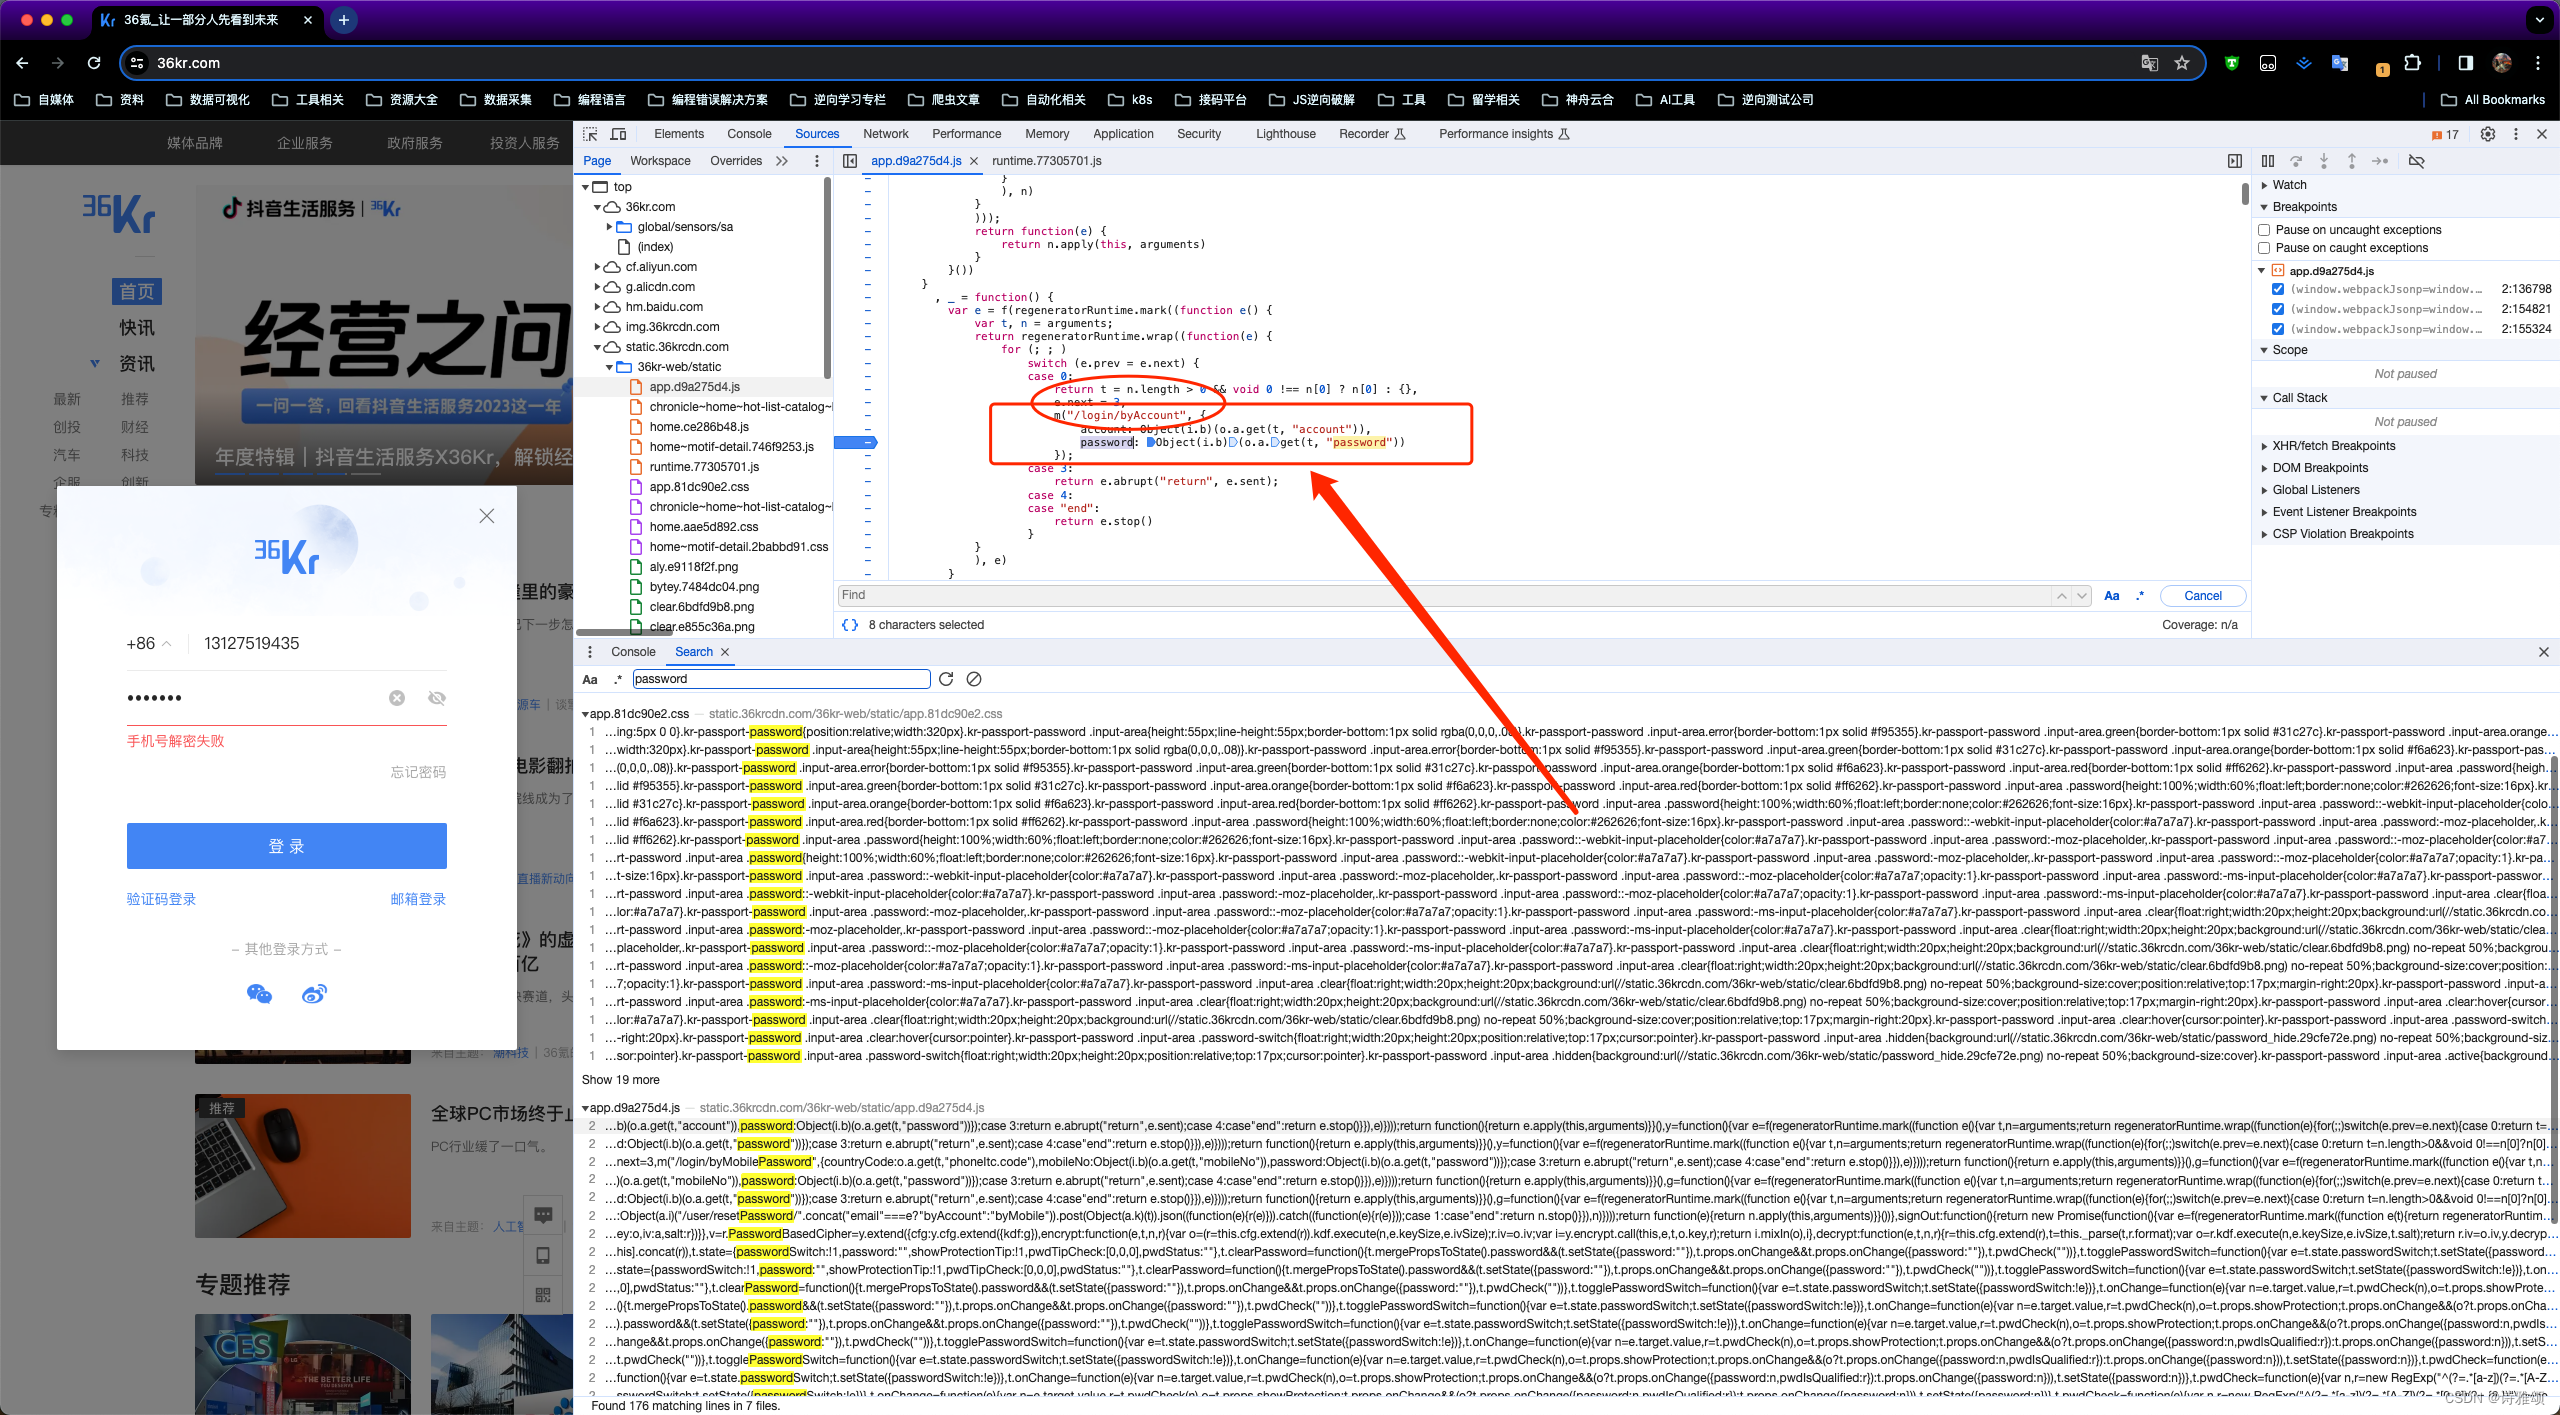Screen dimensions: 2560x1415
Task: Open runtime.77305701.js file tab
Action: click(1047, 161)
